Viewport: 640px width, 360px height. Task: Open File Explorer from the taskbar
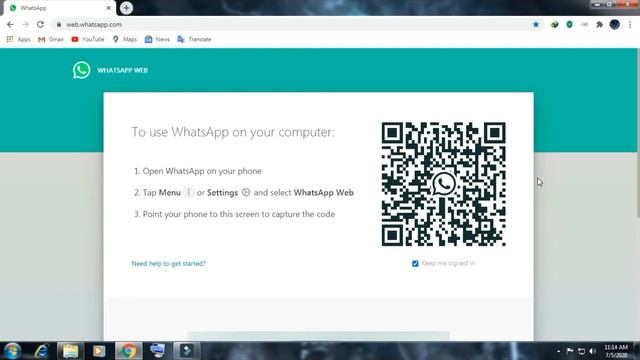[70, 351]
